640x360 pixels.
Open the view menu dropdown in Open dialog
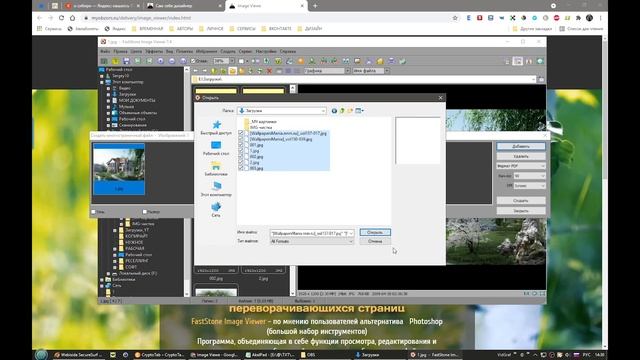coord(360,111)
